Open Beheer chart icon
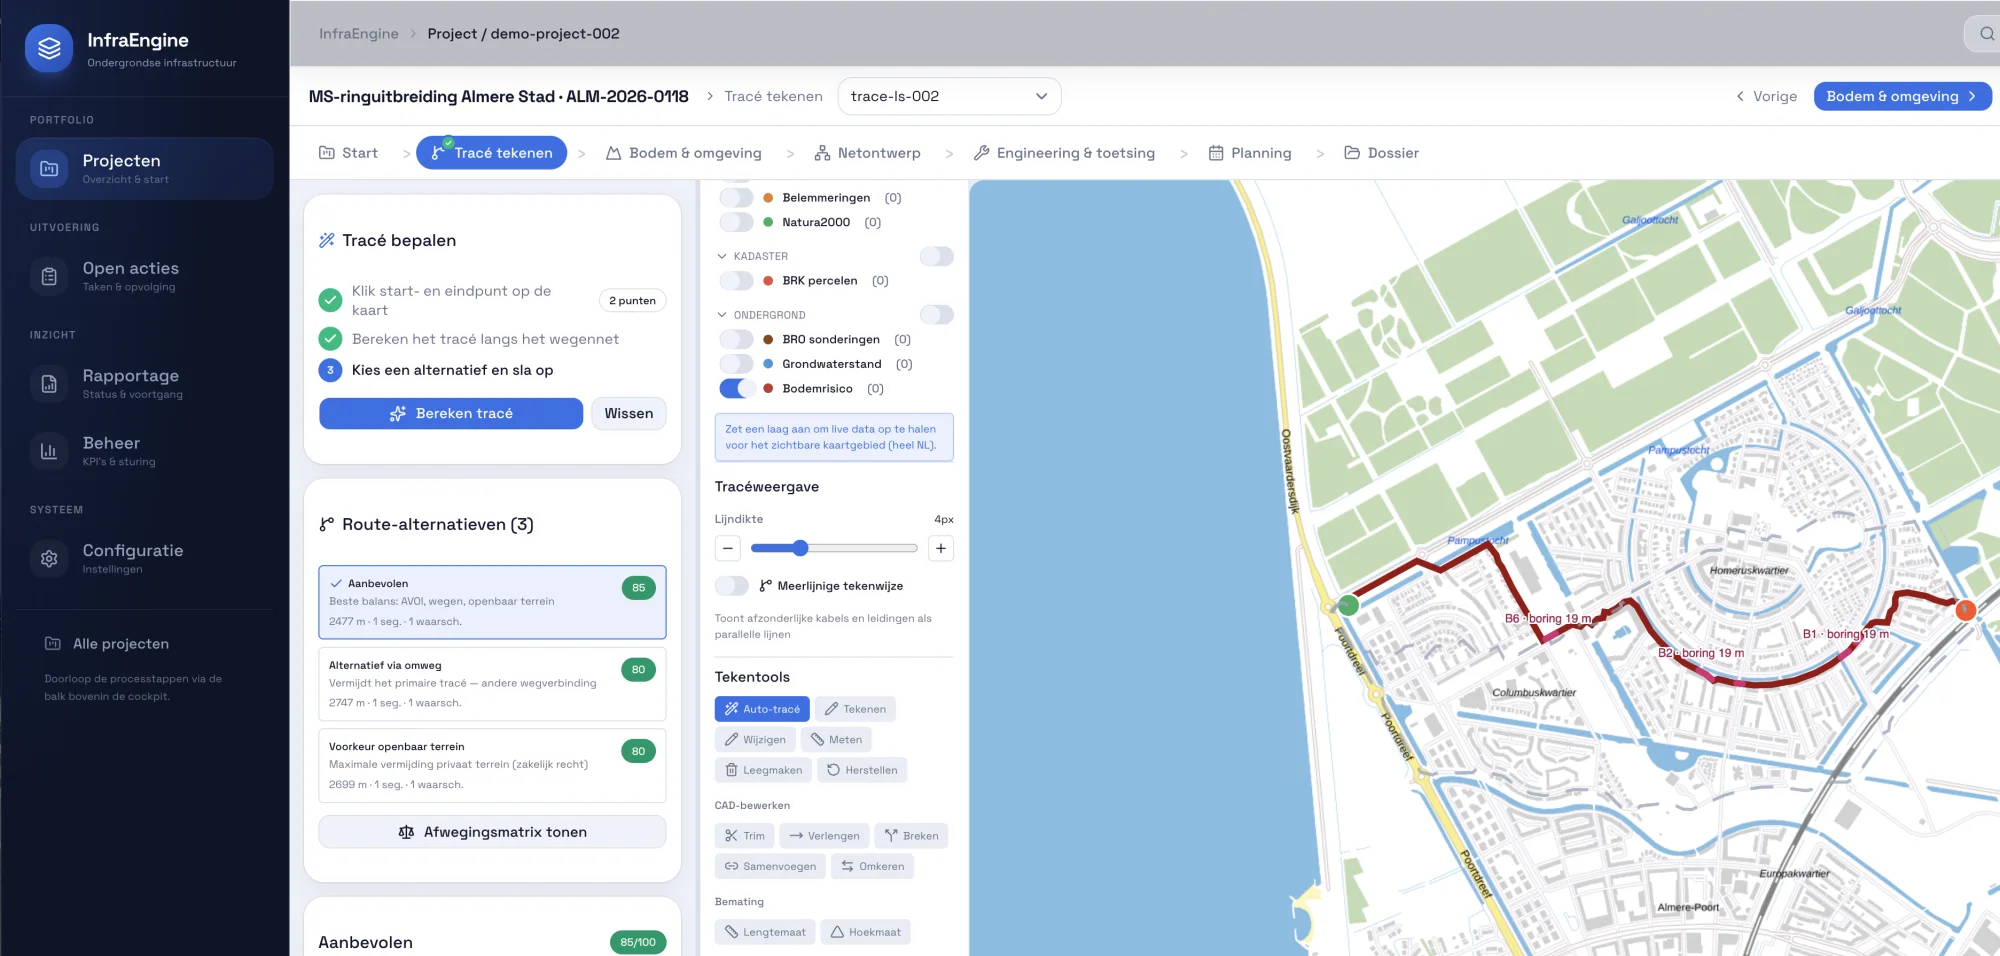 [x=49, y=451]
